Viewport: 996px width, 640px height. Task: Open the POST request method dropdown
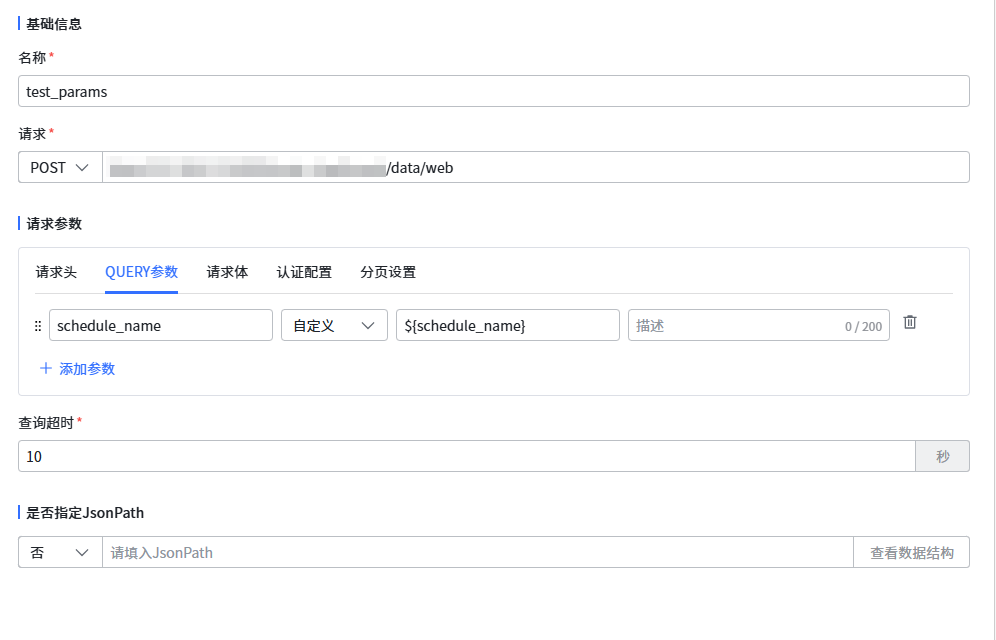60,168
